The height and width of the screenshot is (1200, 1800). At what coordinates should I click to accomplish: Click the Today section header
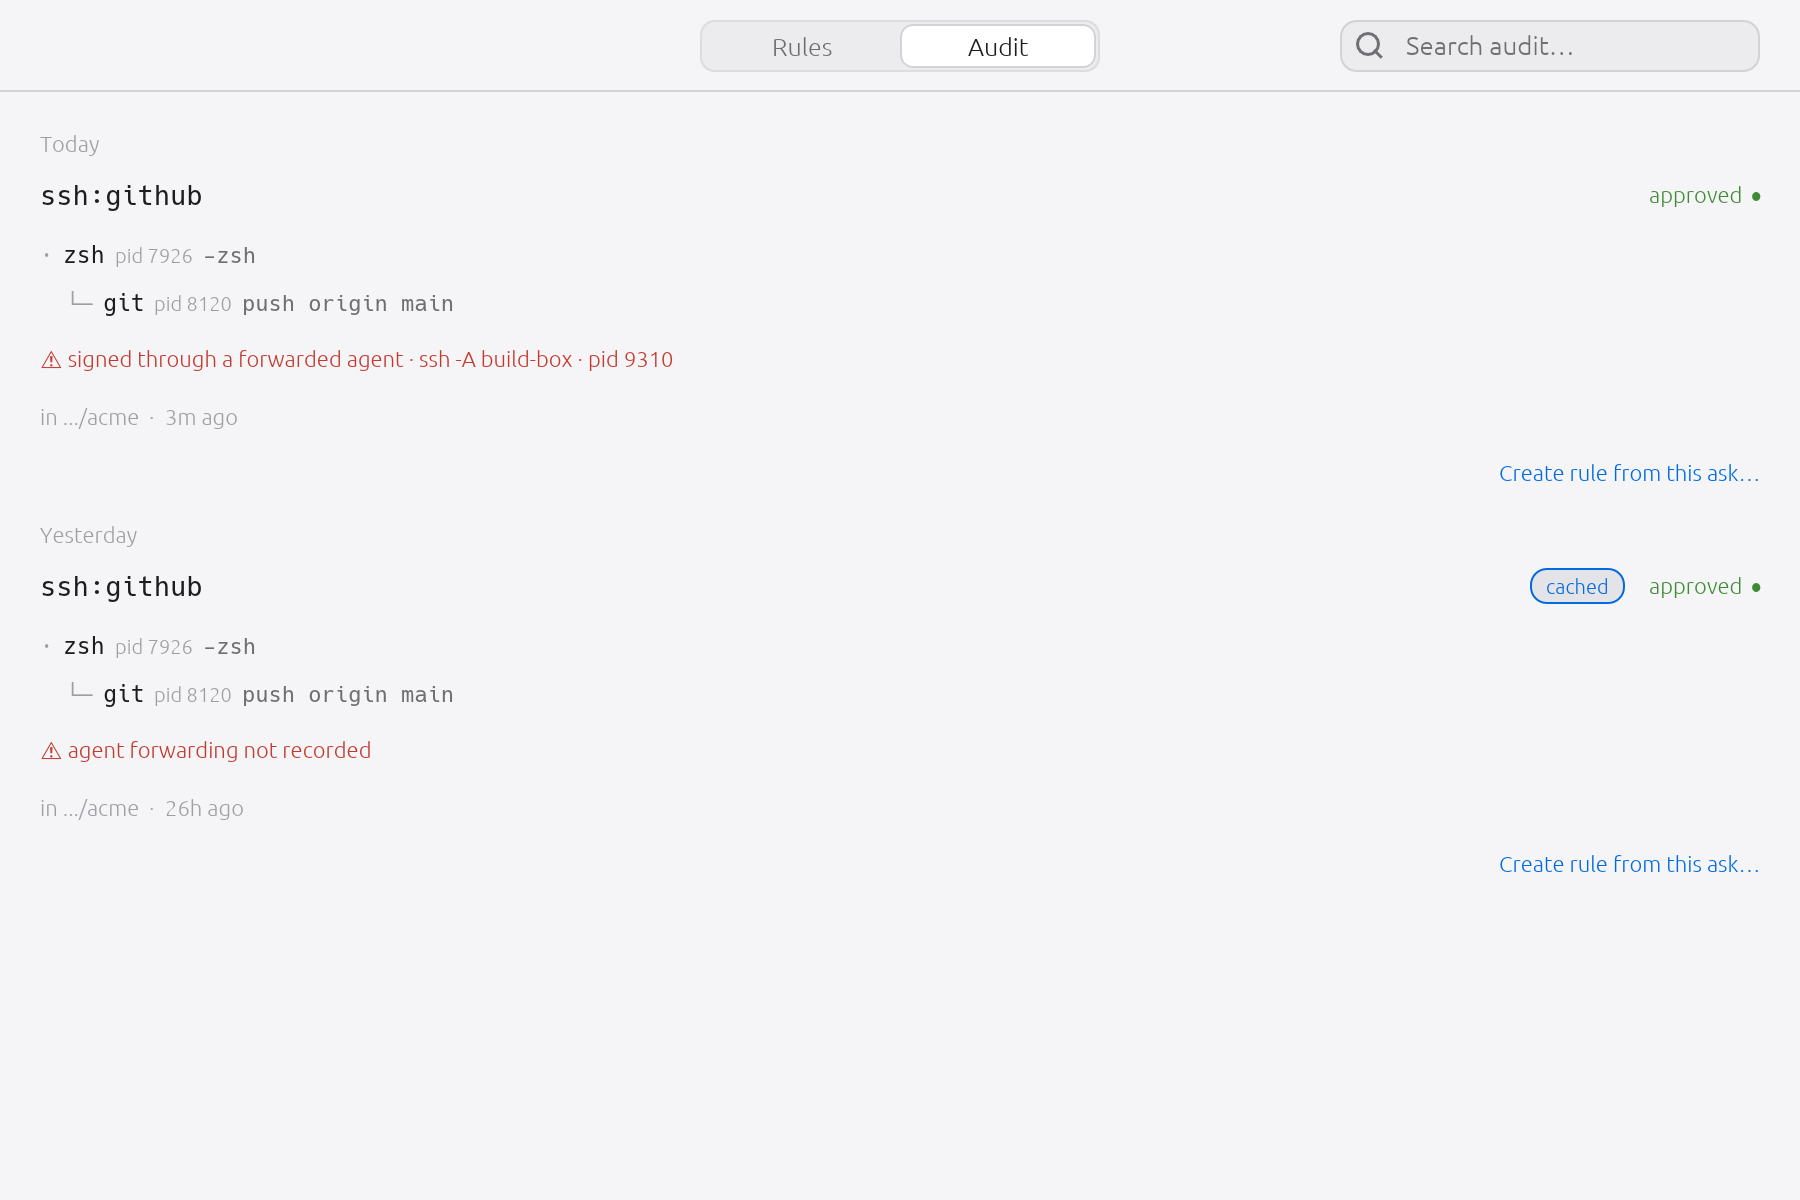pyautogui.click(x=70, y=145)
